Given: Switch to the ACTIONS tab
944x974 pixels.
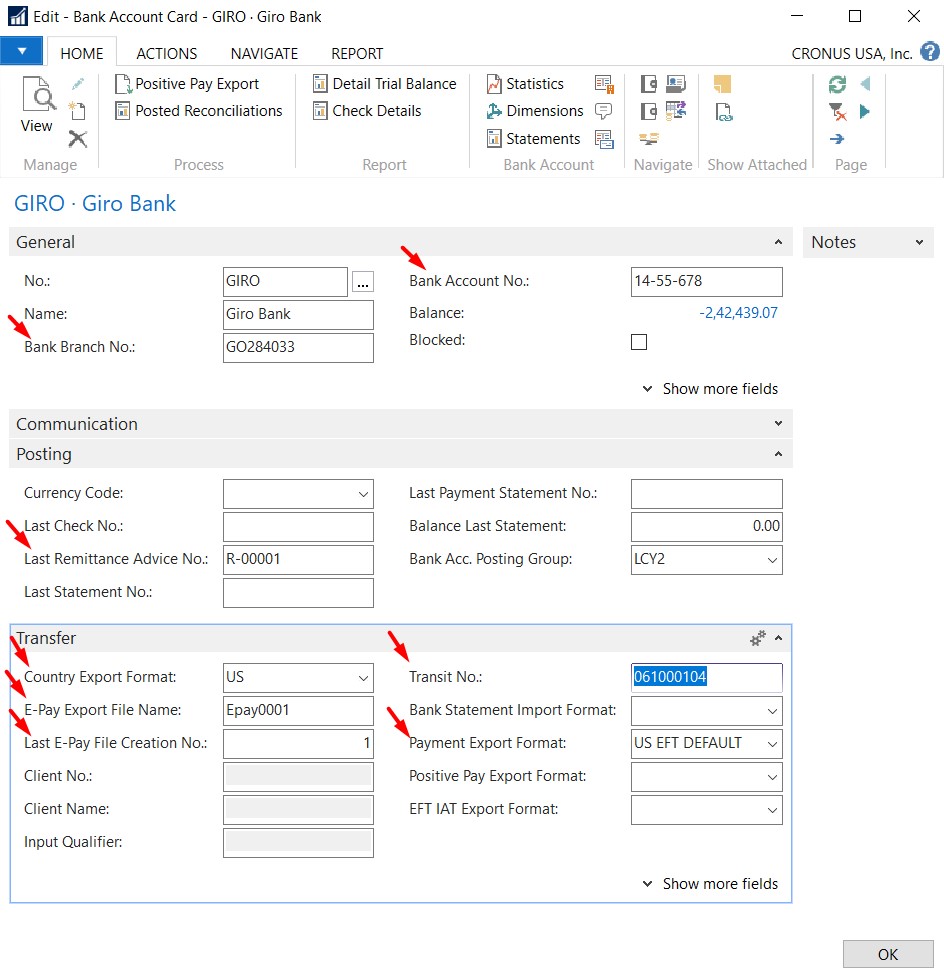Looking at the screenshot, I should point(166,53).
